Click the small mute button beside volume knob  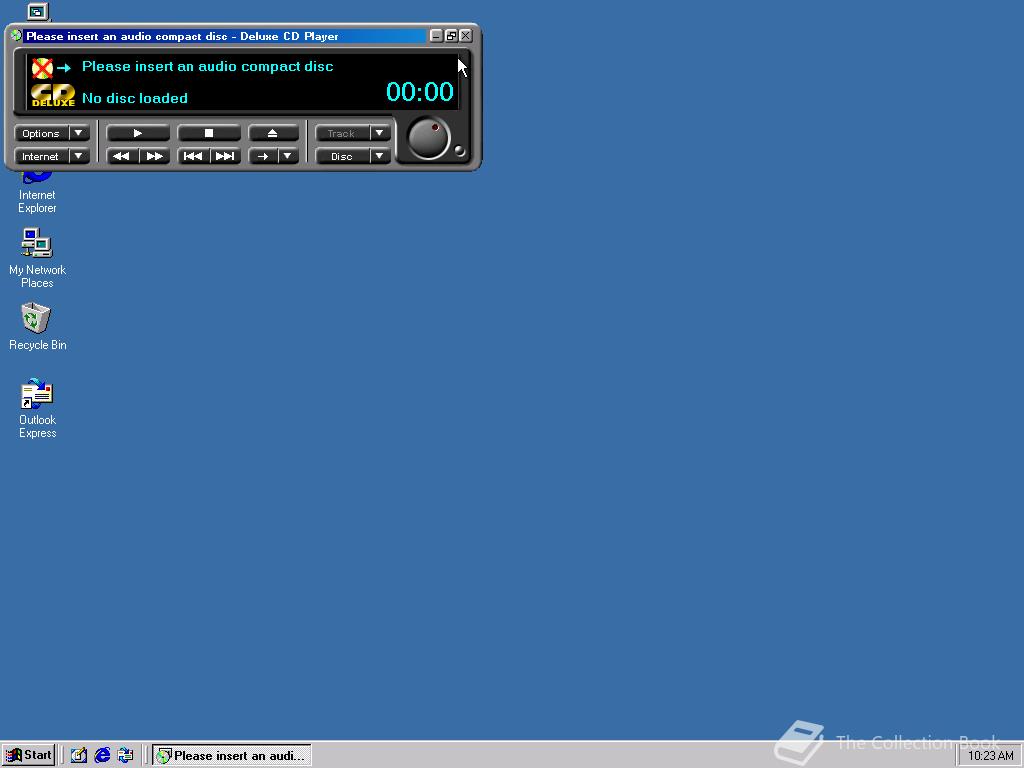click(x=460, y=151)
